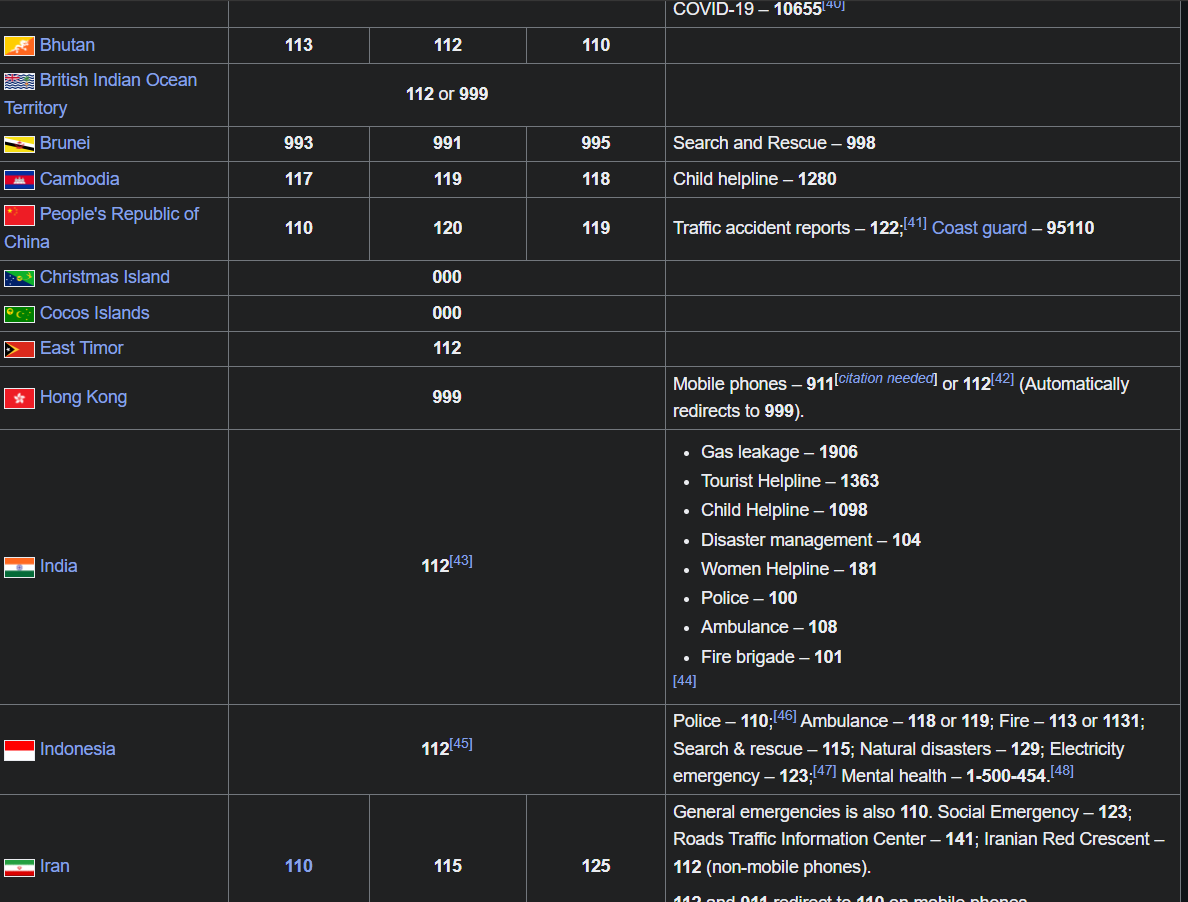Click the Indonesia flag icon

[x=19, y=750]
